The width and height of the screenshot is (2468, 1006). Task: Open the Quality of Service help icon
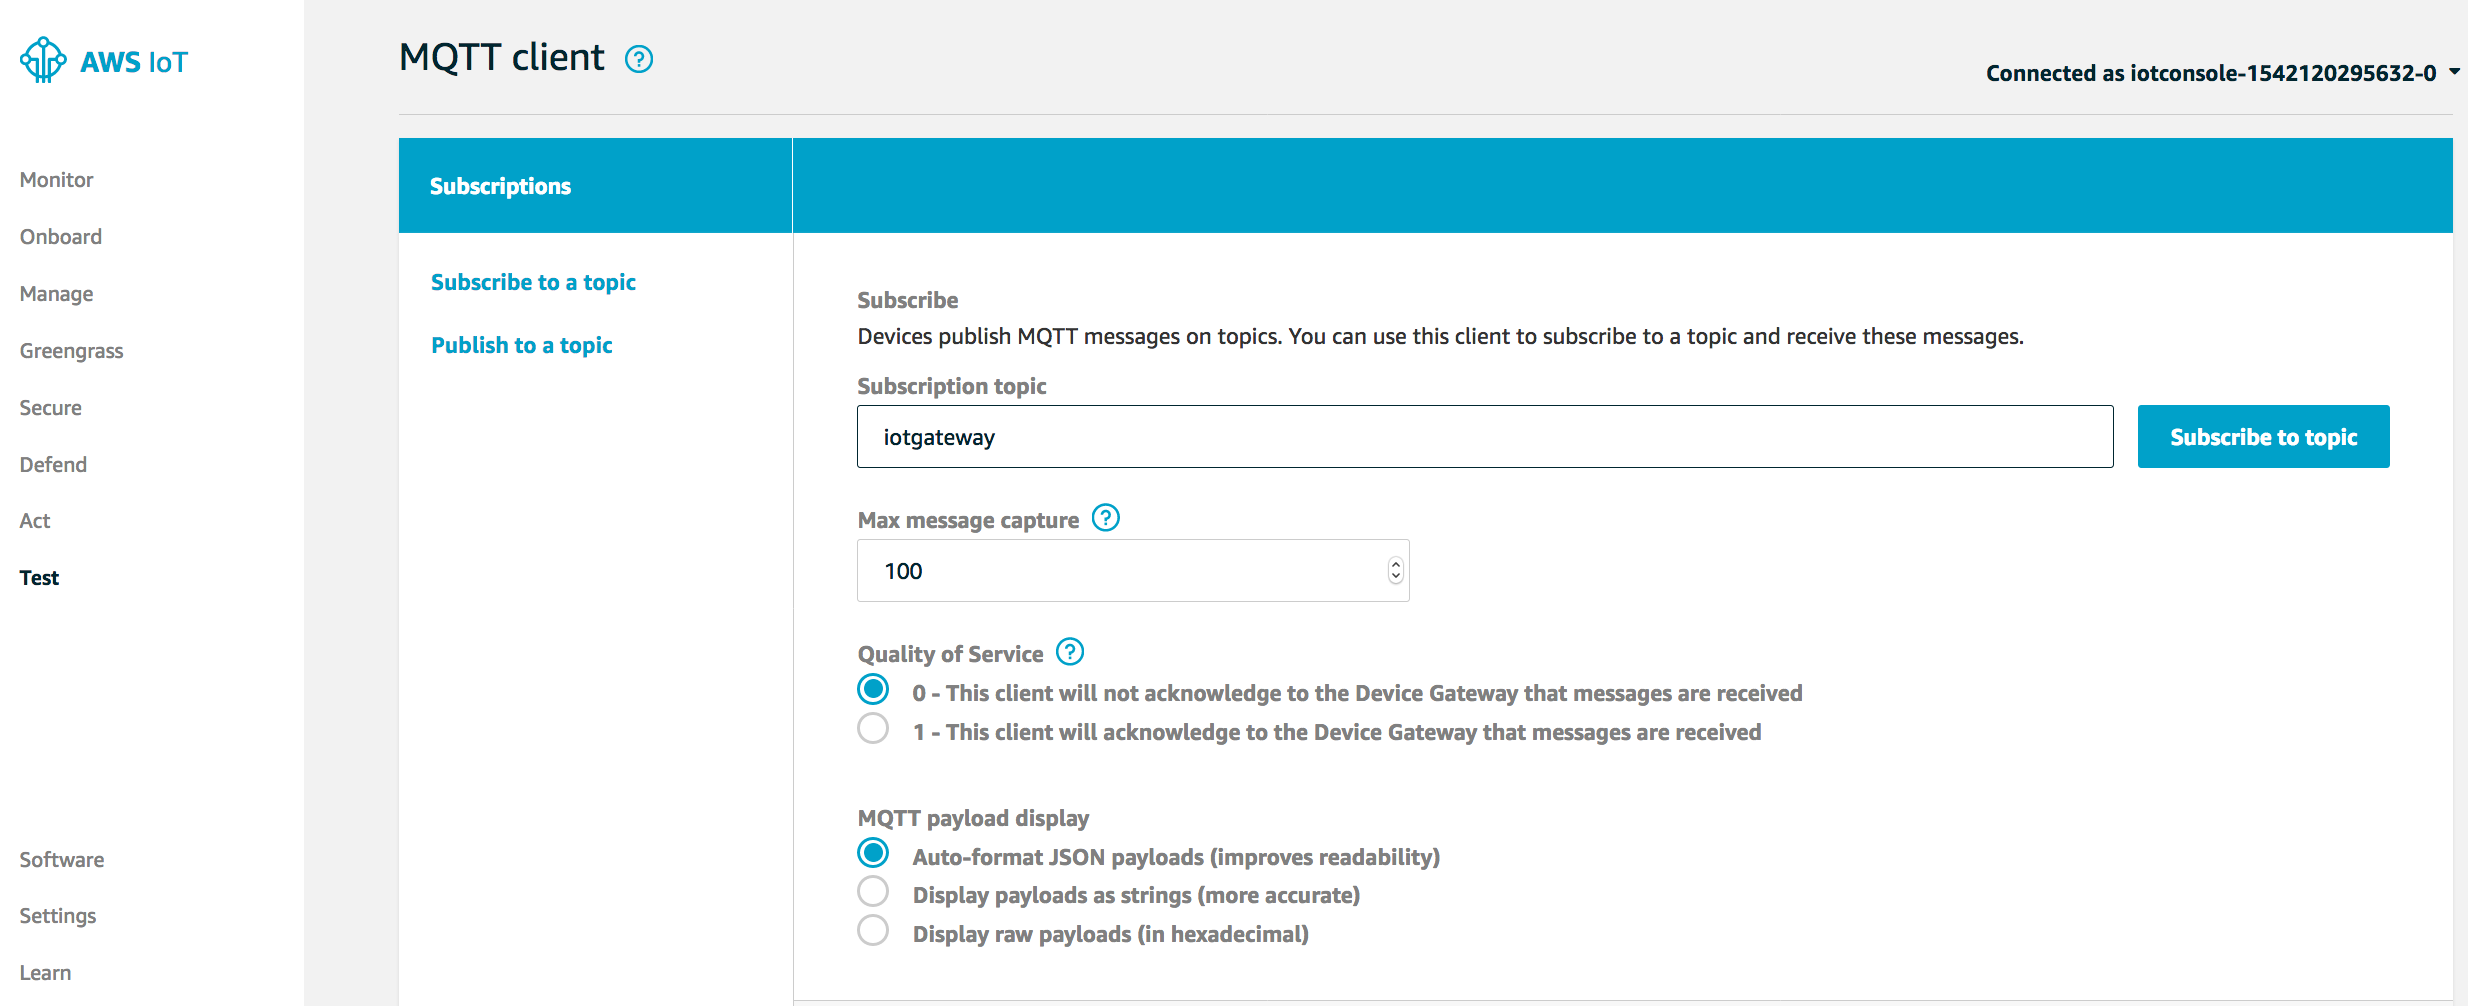pyautogui.click(x=1070, y=652)
